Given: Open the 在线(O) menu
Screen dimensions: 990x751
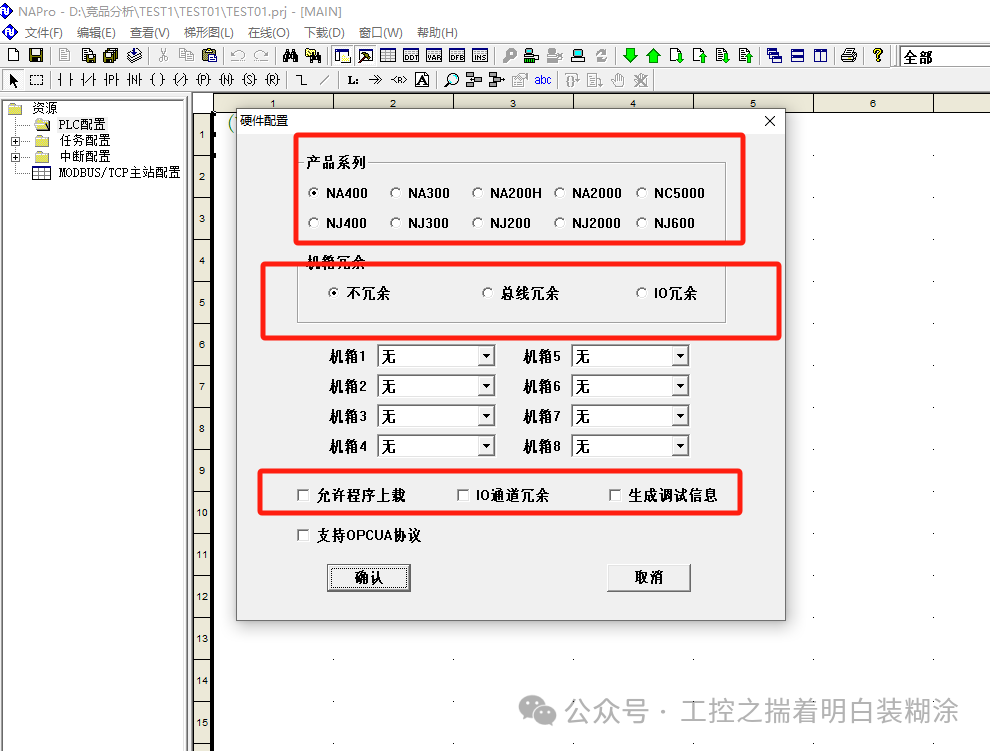Looking at the screenshot, I should [268, 33].
